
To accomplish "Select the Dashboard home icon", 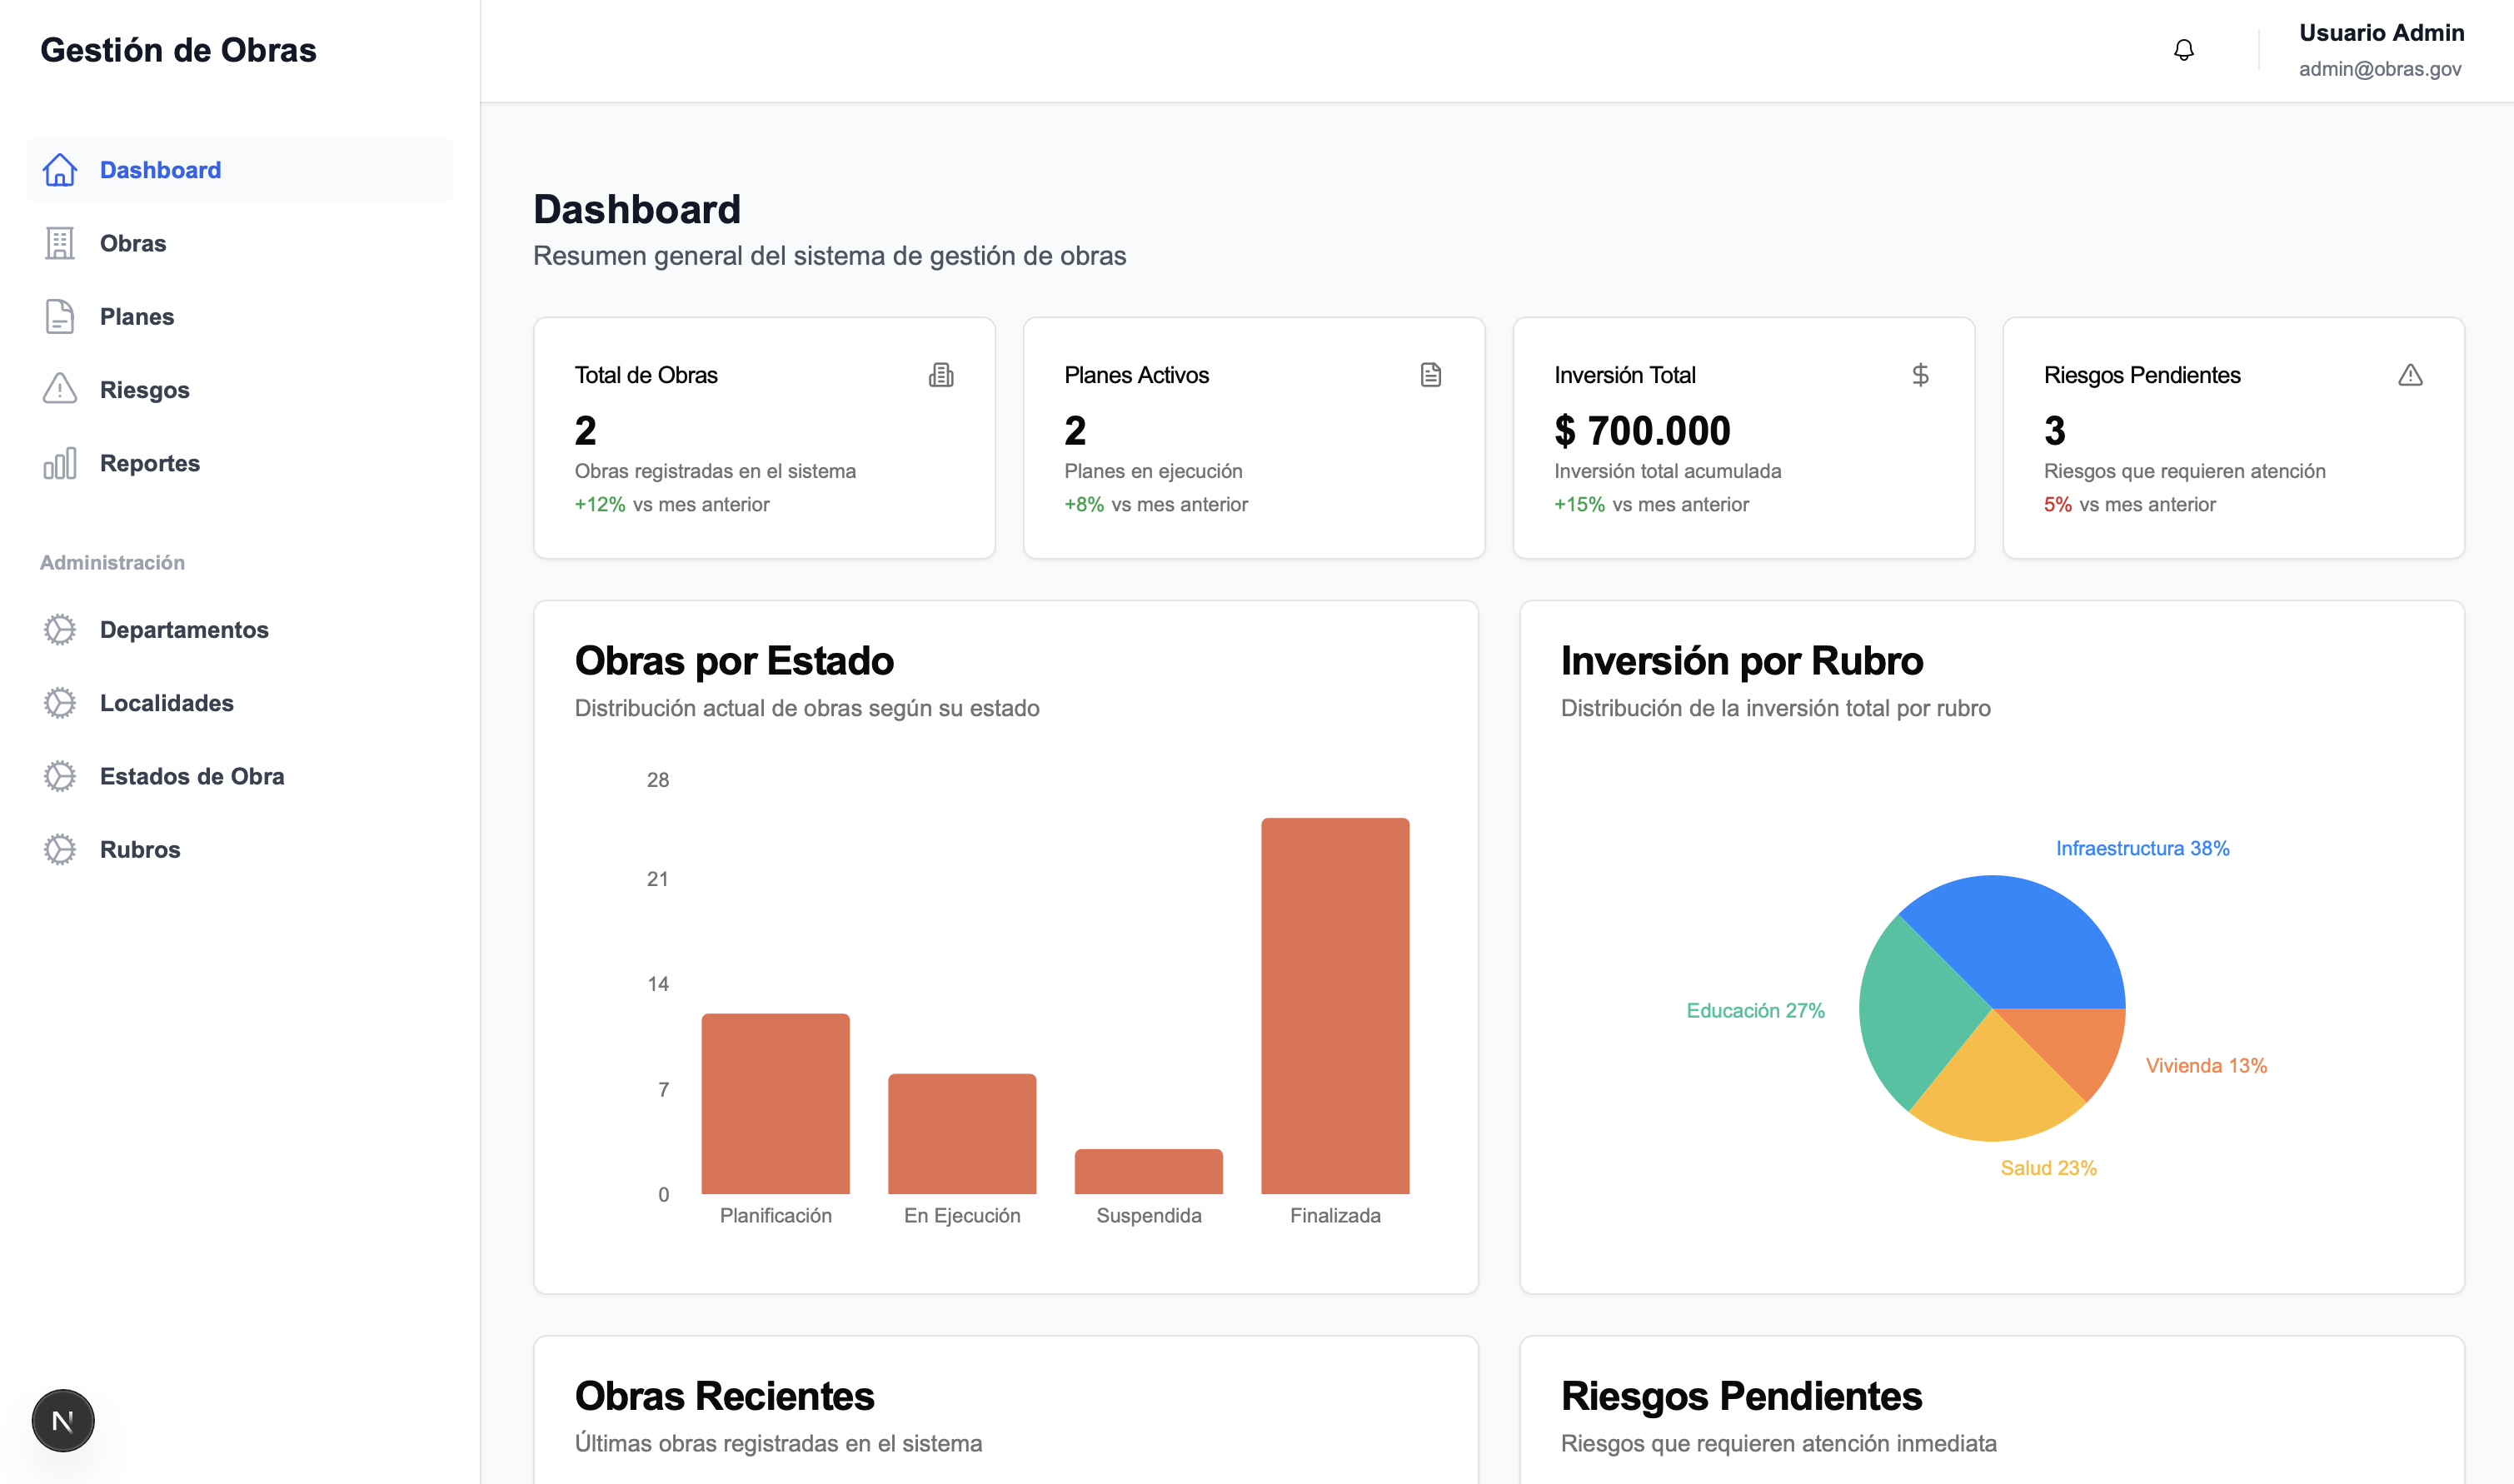I will (59, 170).
